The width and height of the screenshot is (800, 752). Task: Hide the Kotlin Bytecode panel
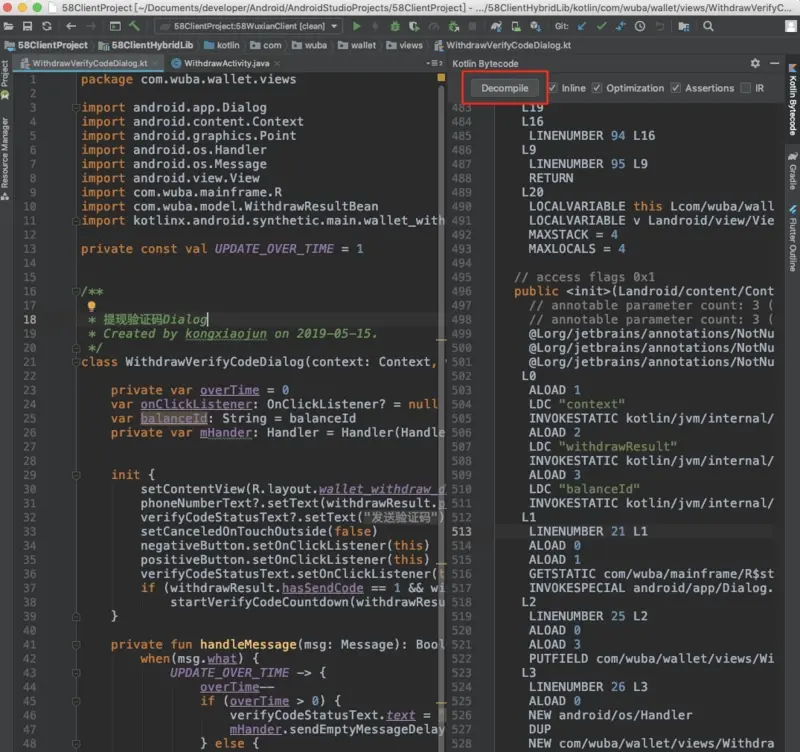tap(774, 63)
